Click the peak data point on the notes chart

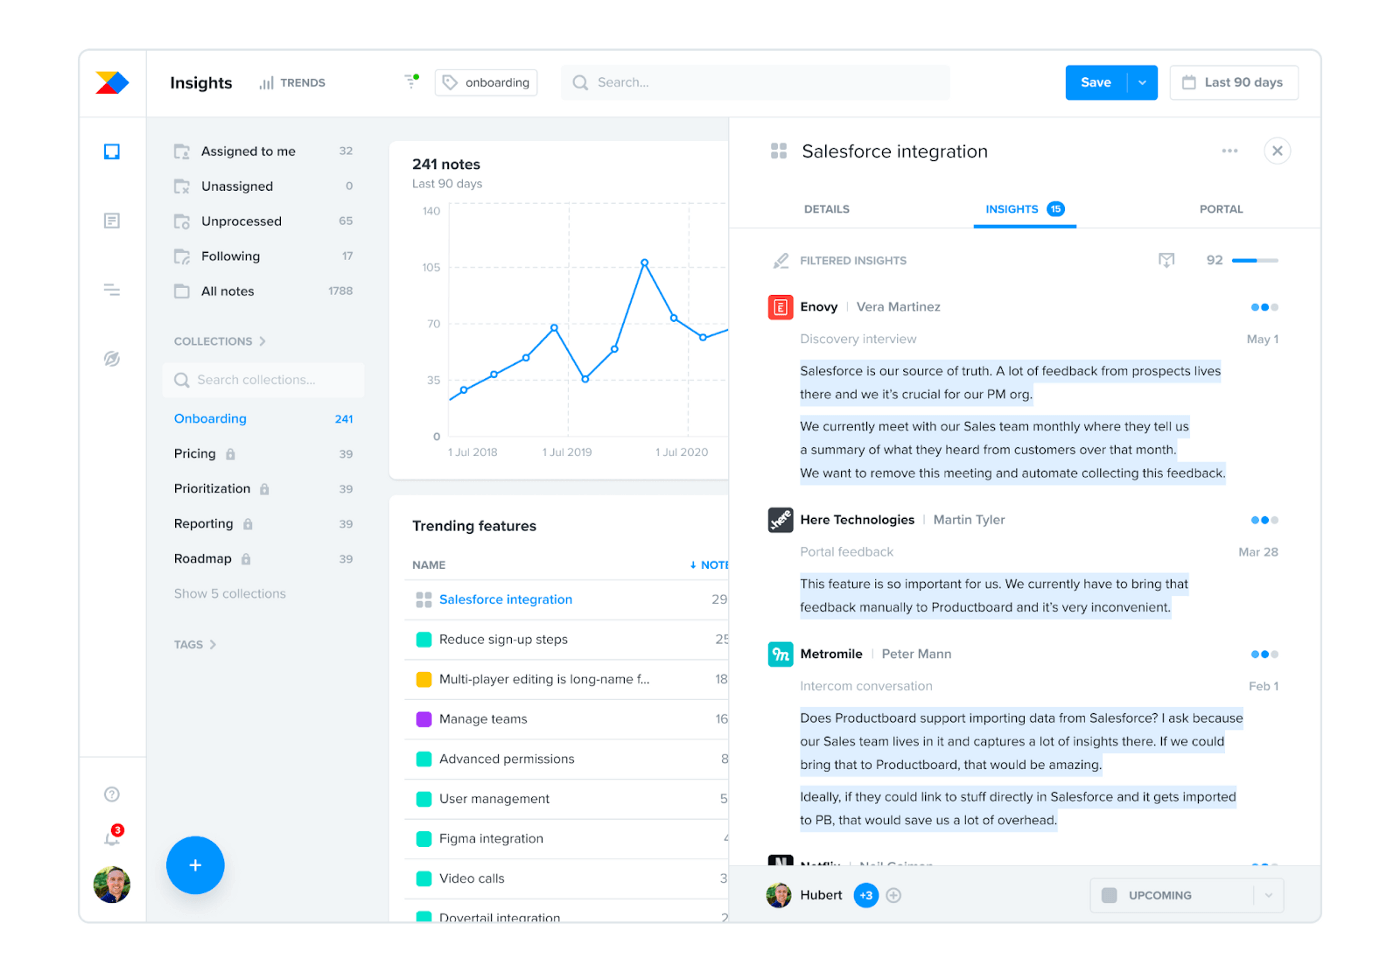coord(645,263)
